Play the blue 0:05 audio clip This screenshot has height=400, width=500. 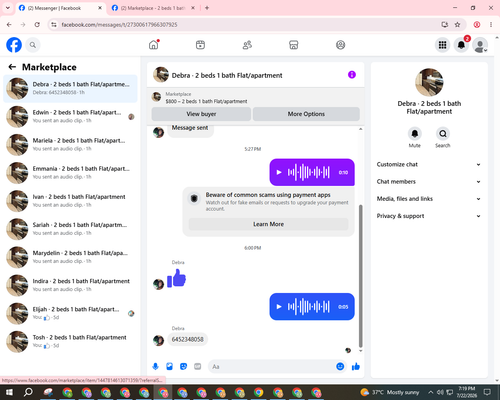279,307
